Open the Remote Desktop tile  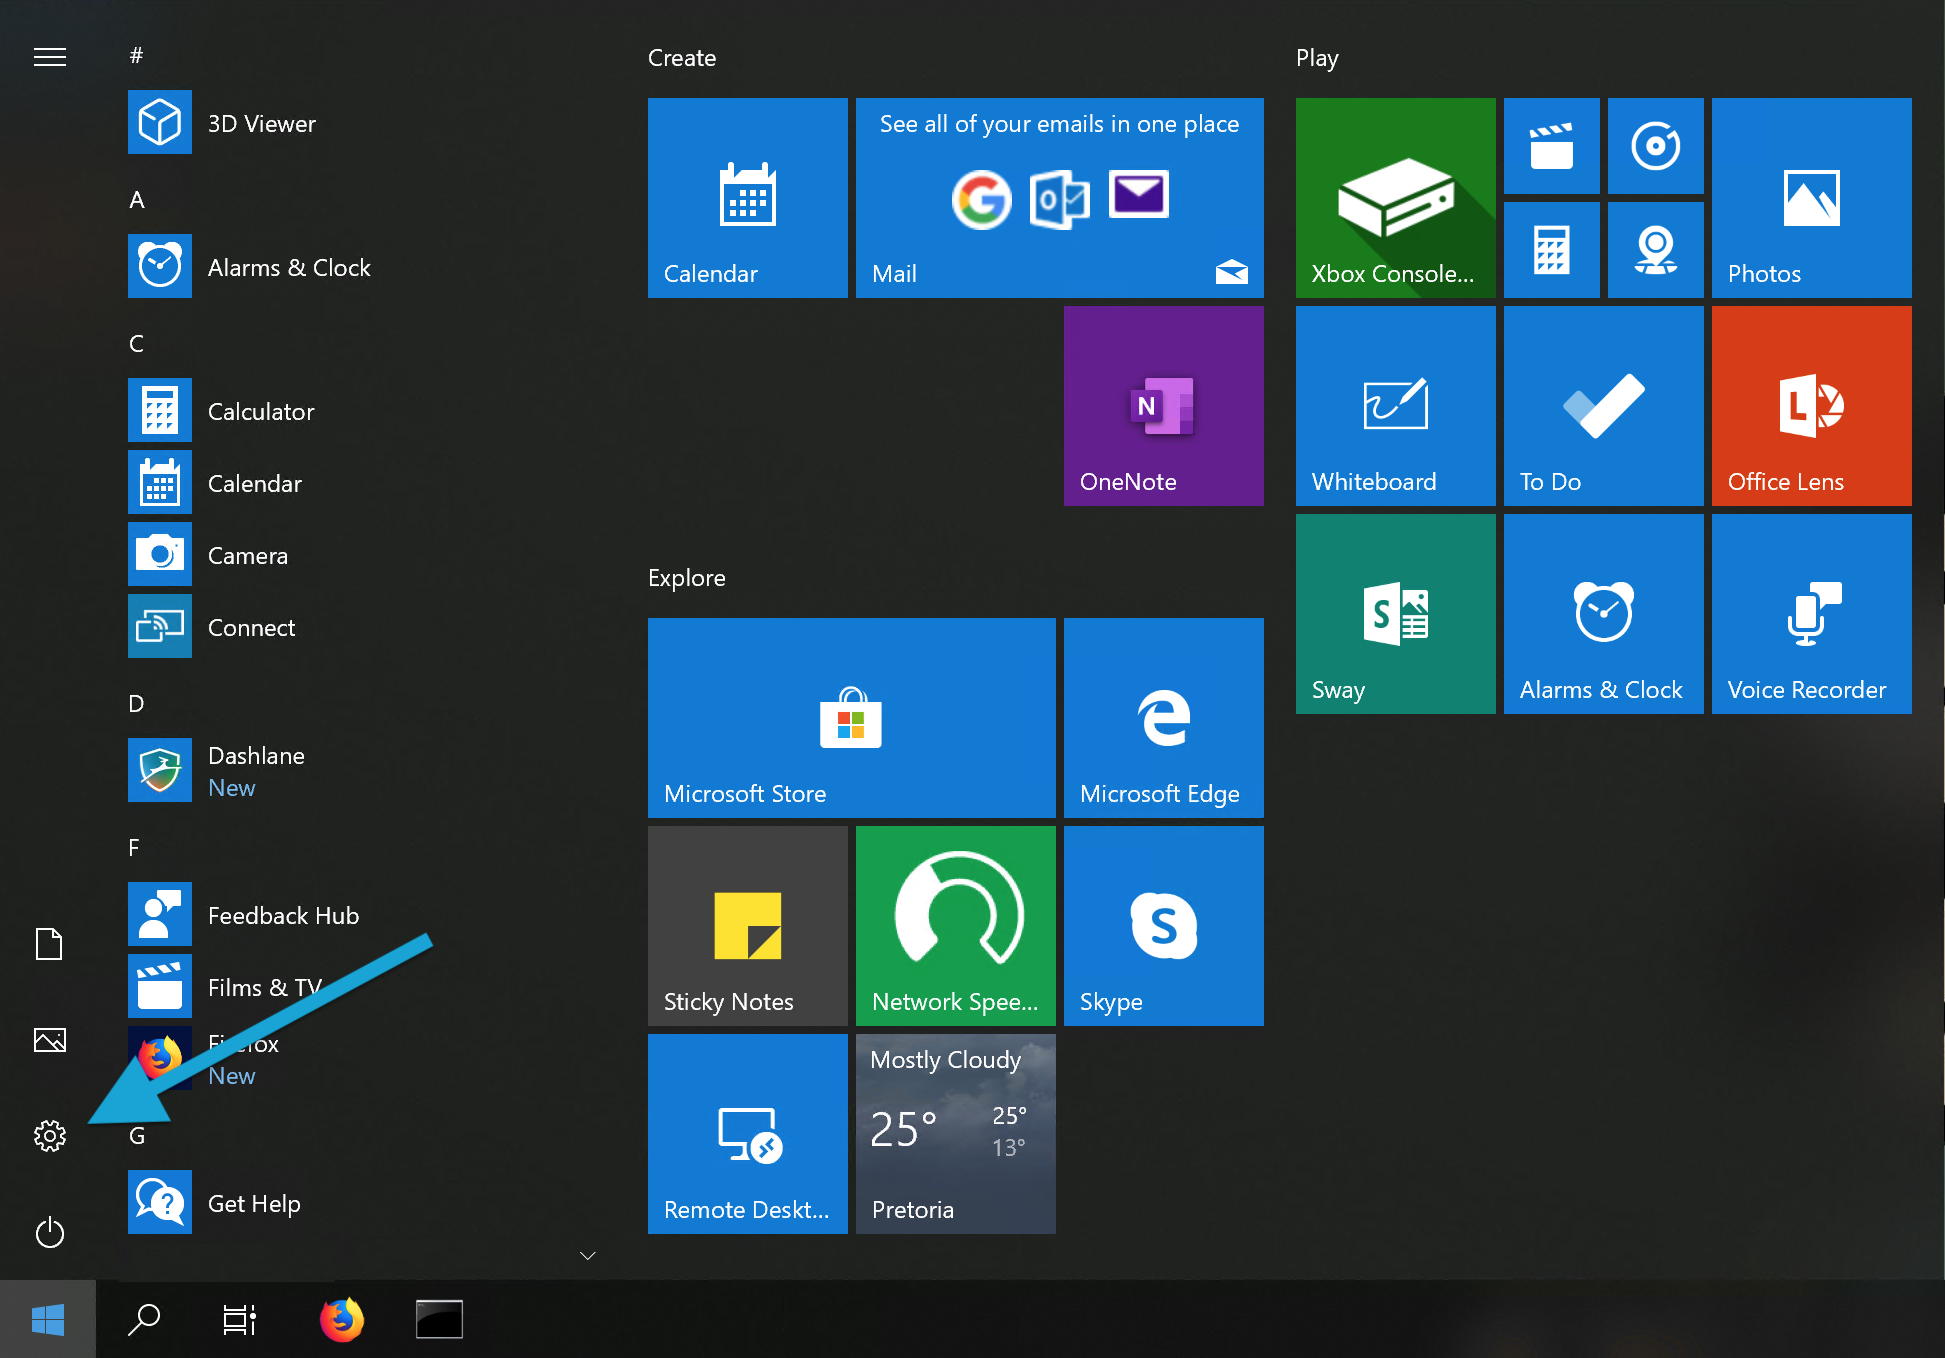pyautogui.click(x=748, y=1134)
